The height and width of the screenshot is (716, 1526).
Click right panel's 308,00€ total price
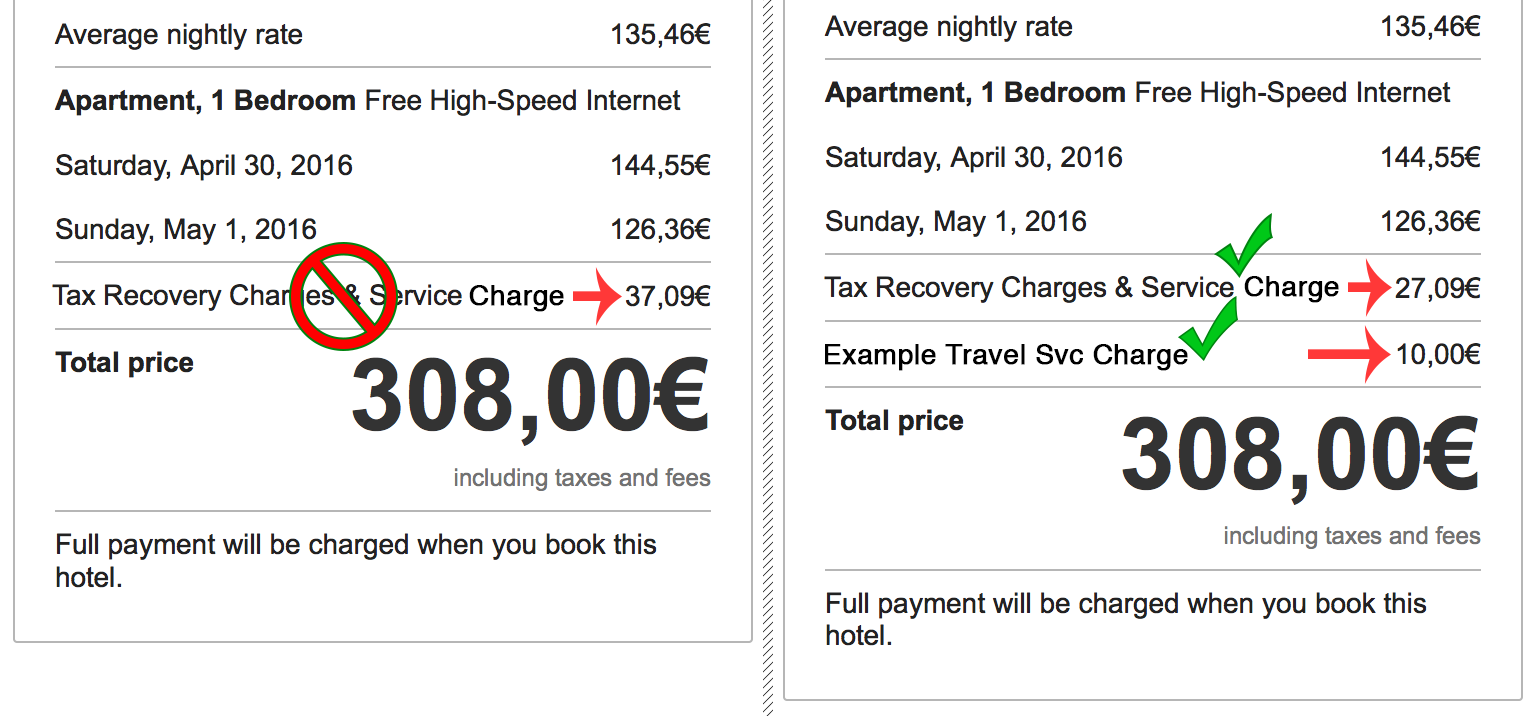tap(1300, 455)
